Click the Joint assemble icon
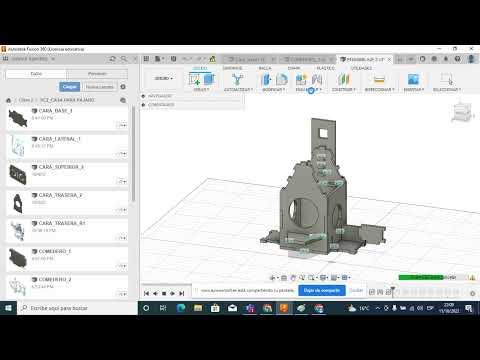The height and width of the screenshot is (360, 480). pos(317,79)
